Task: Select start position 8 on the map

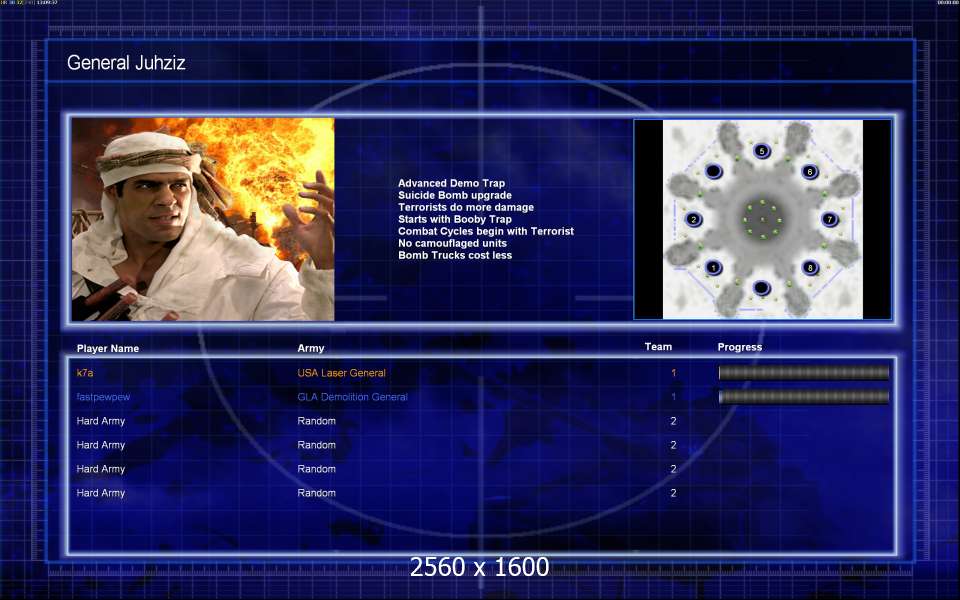Action: point(810,268)
